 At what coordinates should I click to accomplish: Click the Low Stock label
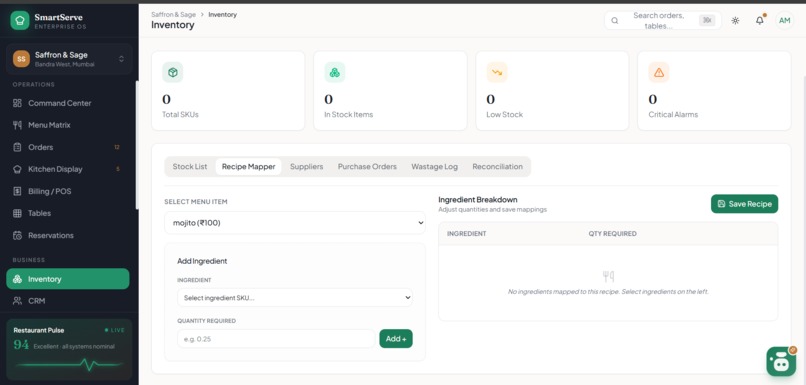click(504, 115)
